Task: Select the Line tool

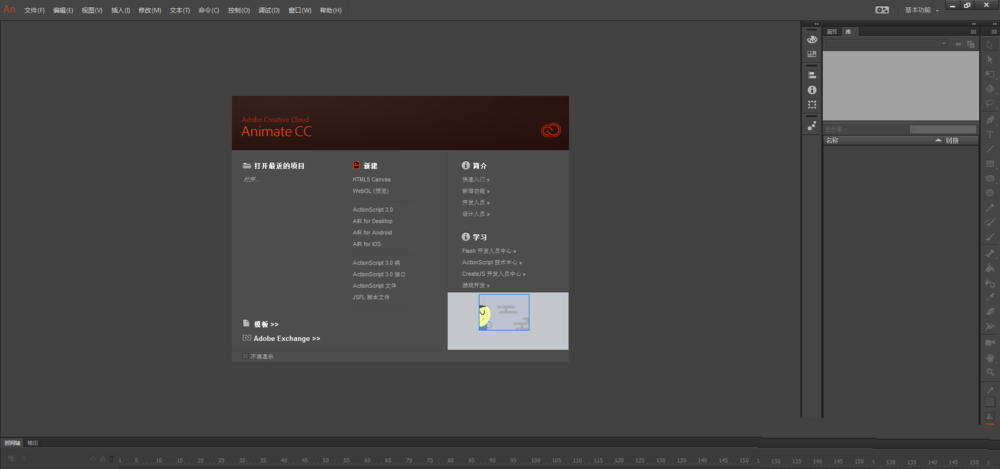Action: (x=990, y=149)
